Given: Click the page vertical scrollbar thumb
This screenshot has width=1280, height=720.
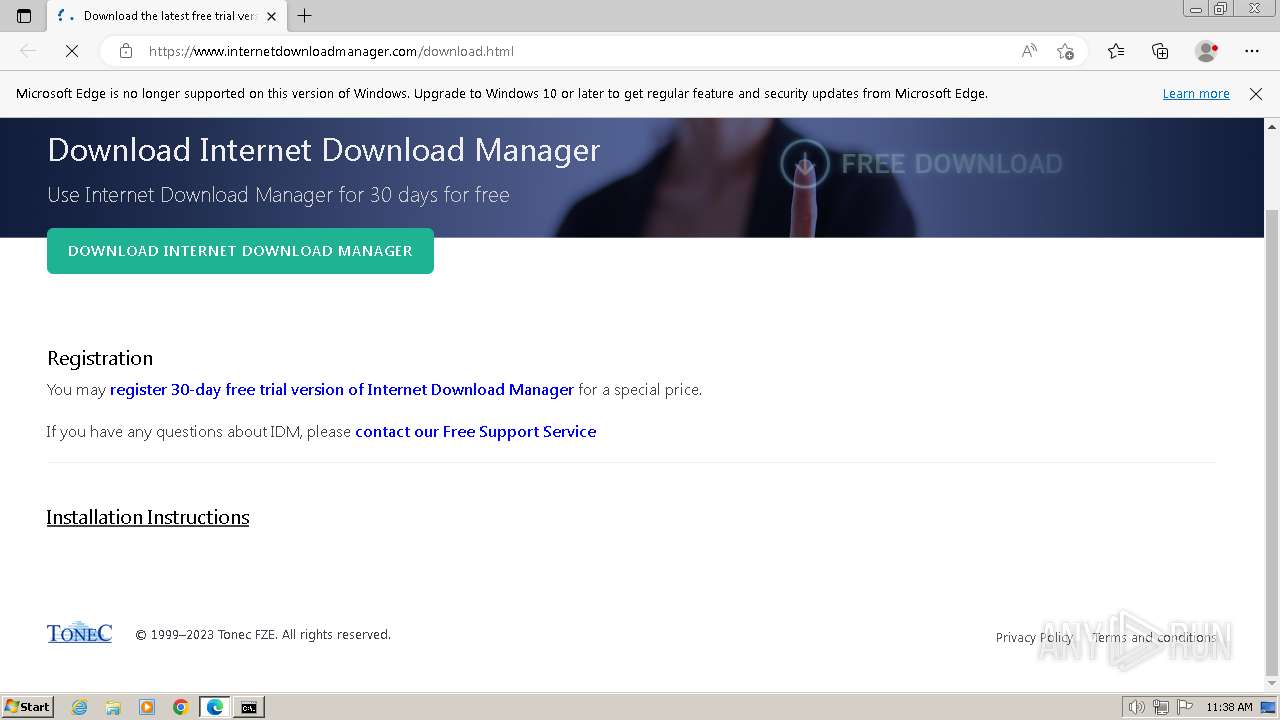Looking at the screenshot, I should (1272, 440).
